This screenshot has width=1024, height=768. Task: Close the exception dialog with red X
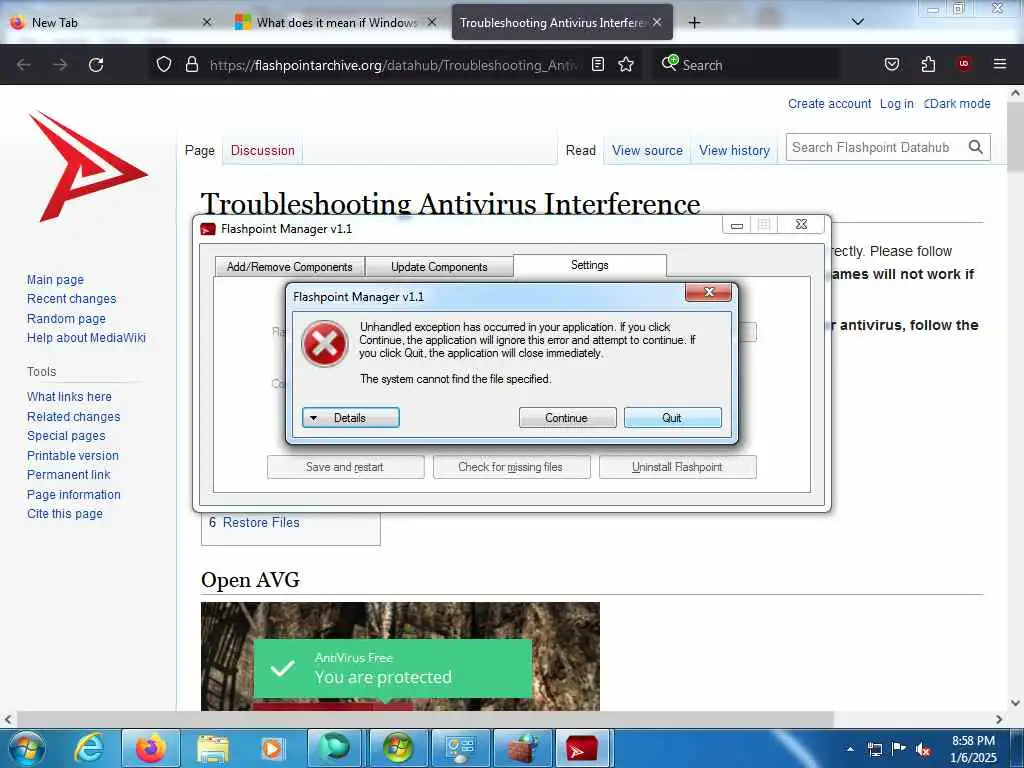(709, 293)
